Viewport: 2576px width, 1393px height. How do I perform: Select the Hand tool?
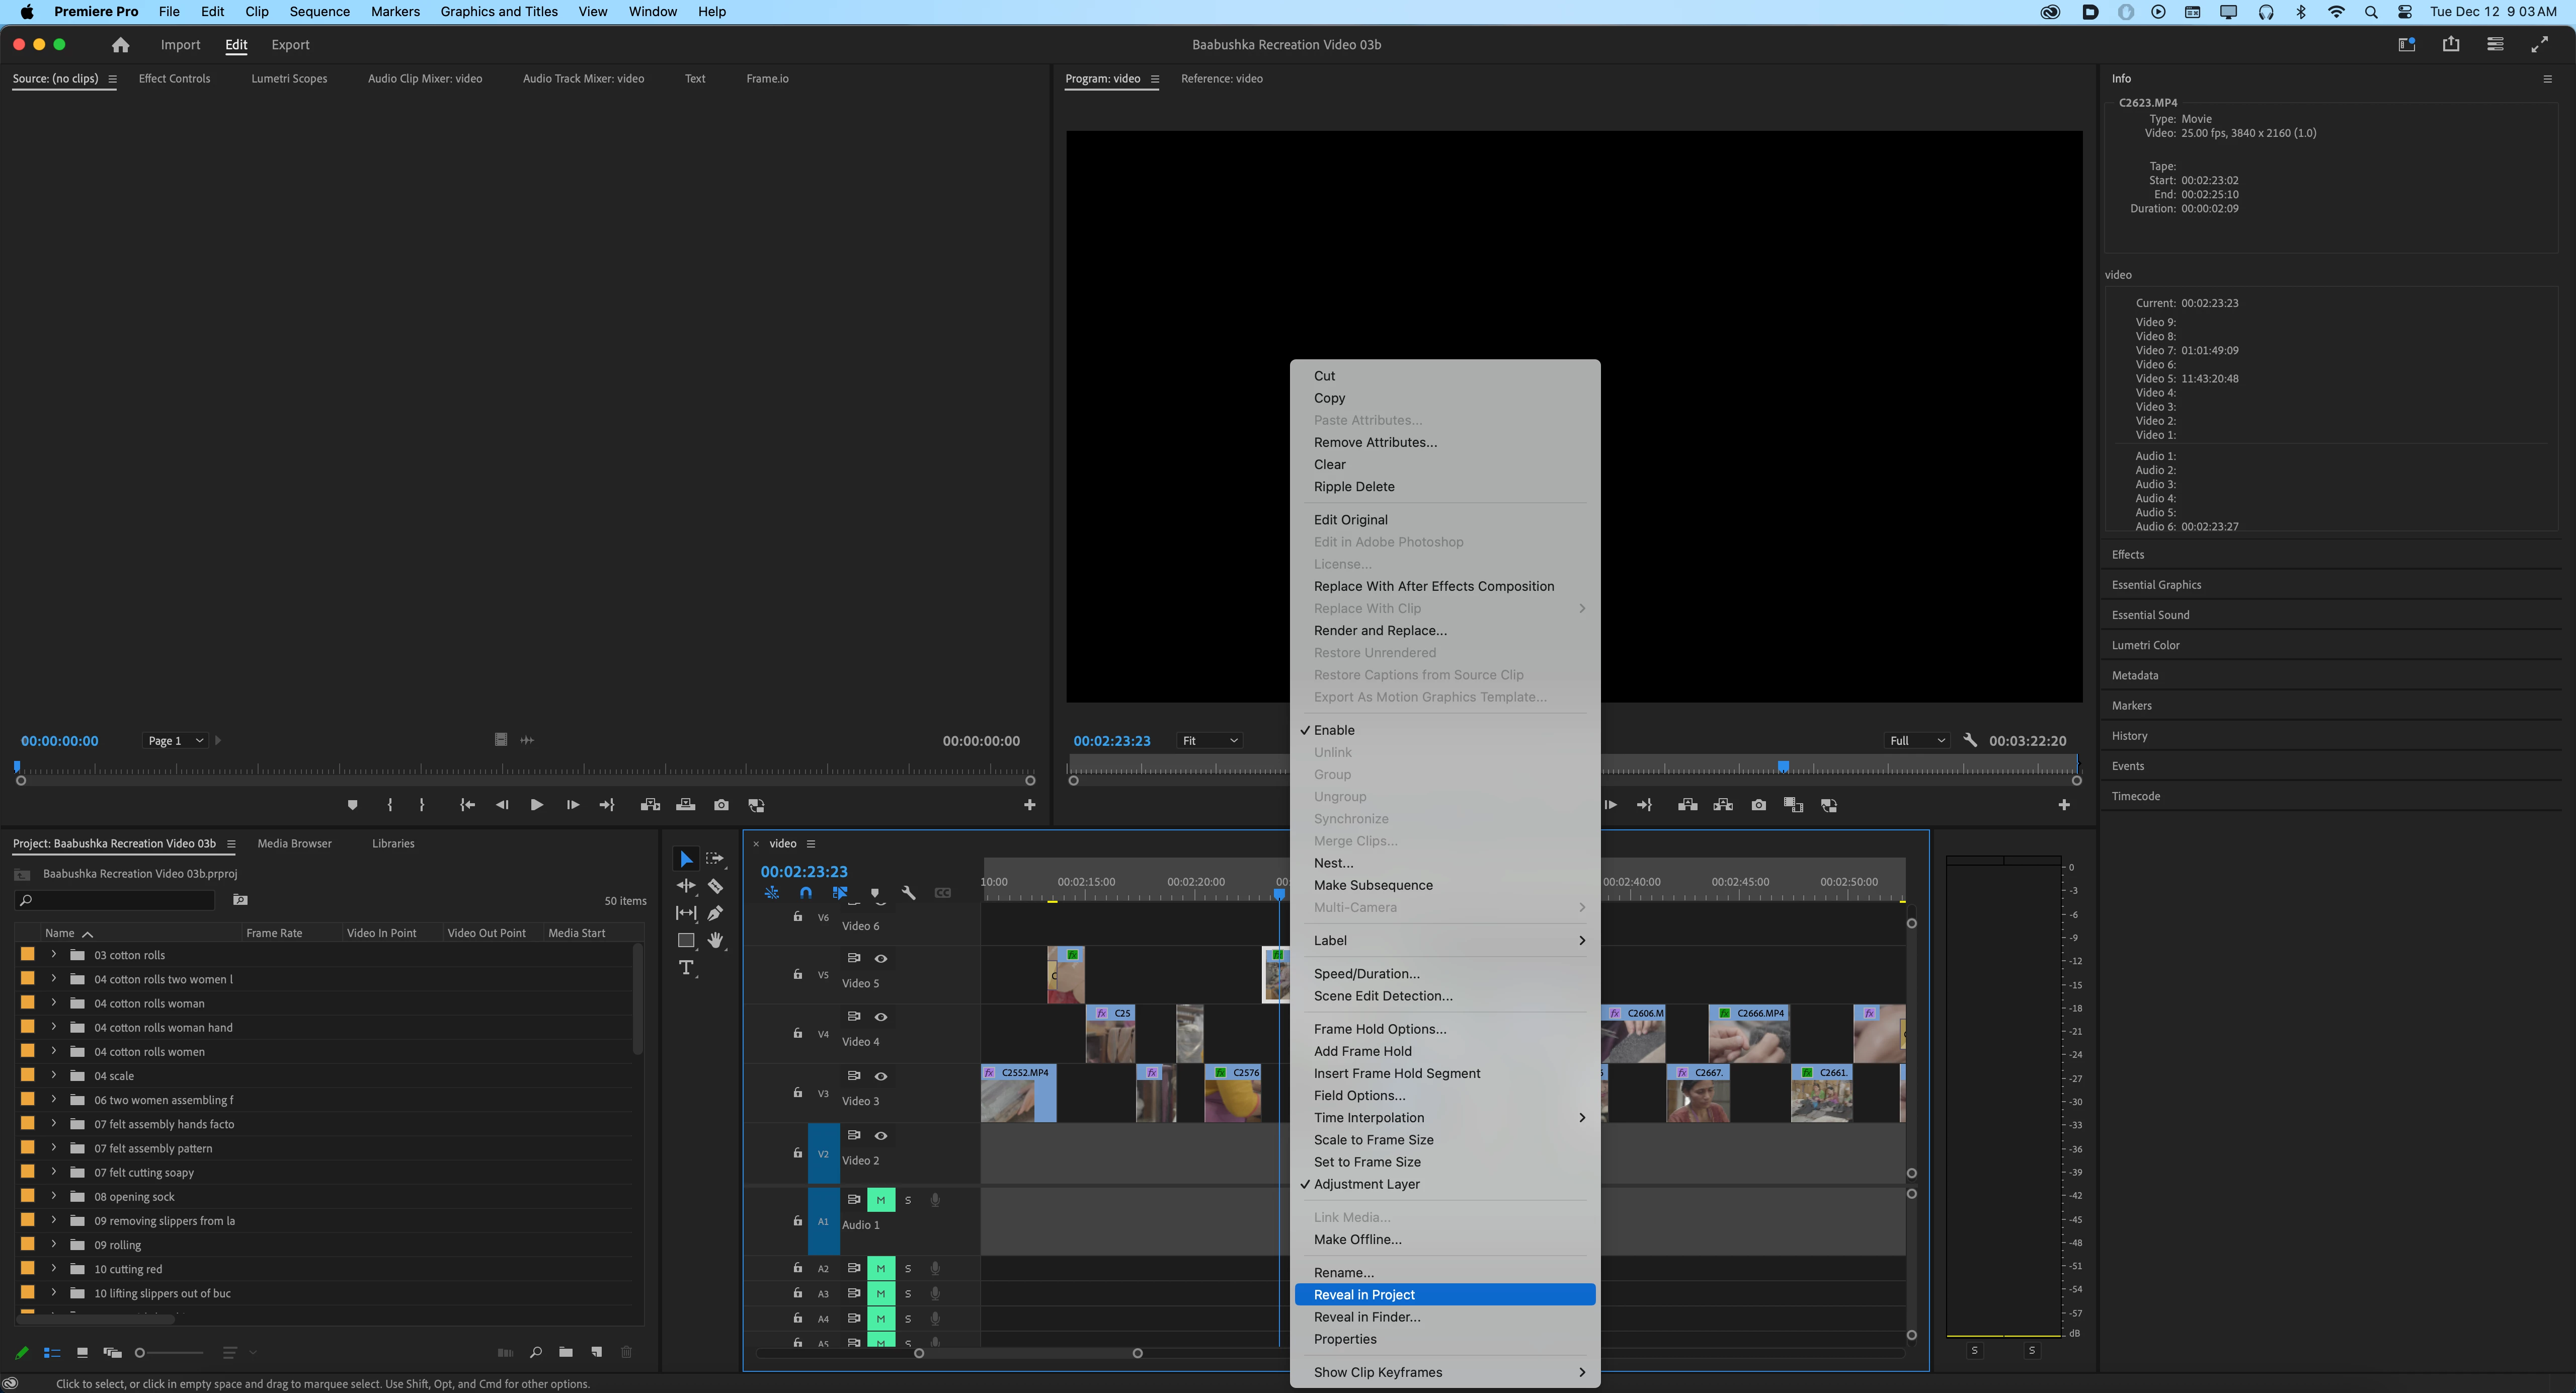(715, 940)
